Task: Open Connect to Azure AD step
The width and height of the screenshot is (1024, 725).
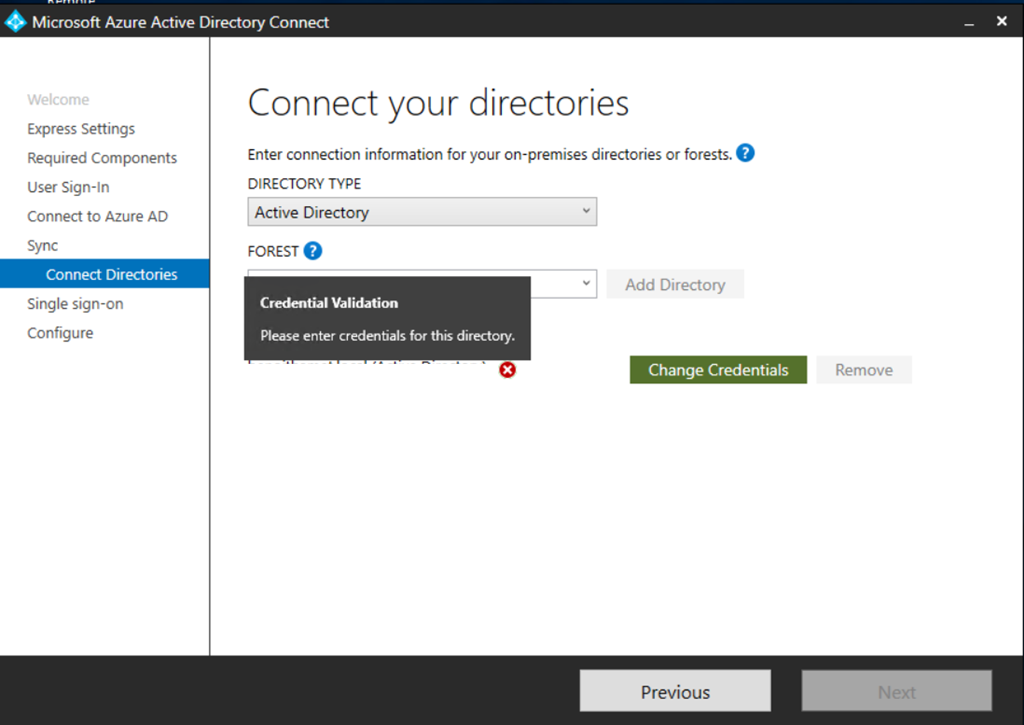Action: 97,216
